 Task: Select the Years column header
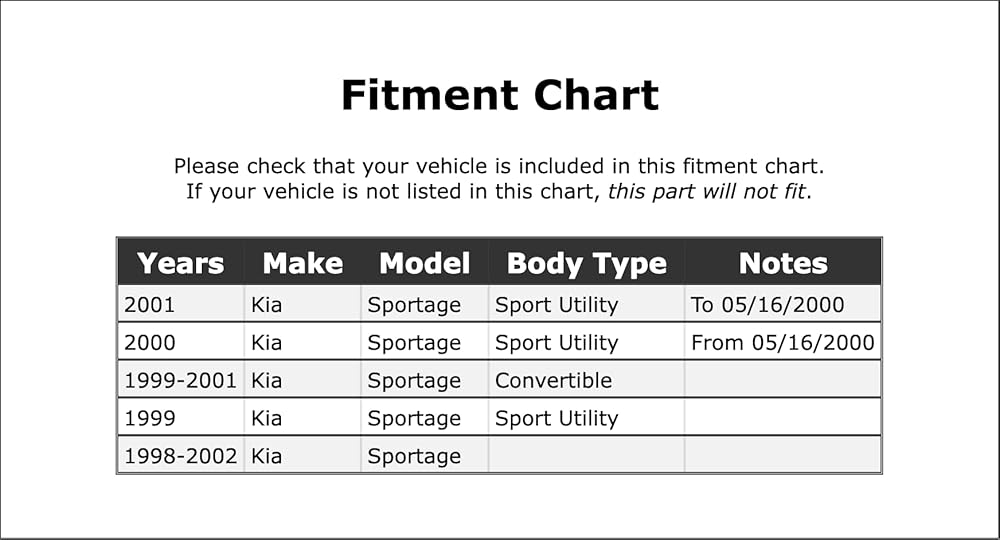coord(180,263)
